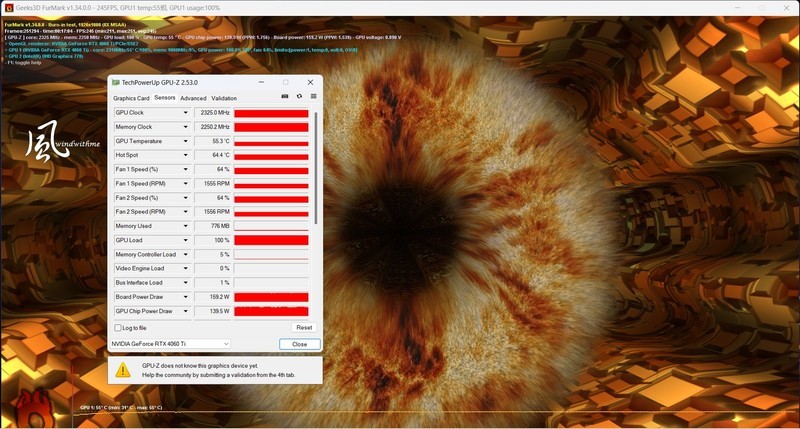Click the GPU-Z refresh icon
This screenshot has width=800, height=429.
(x=299, y=96)
